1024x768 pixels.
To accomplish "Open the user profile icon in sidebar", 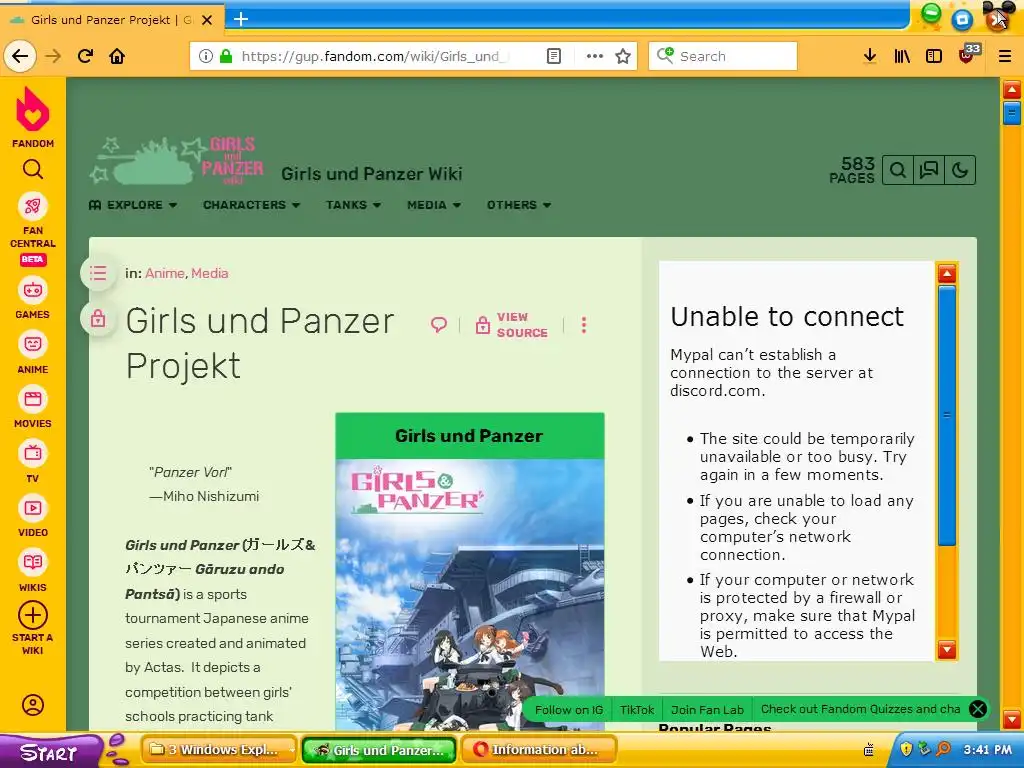I will point(33,705).
